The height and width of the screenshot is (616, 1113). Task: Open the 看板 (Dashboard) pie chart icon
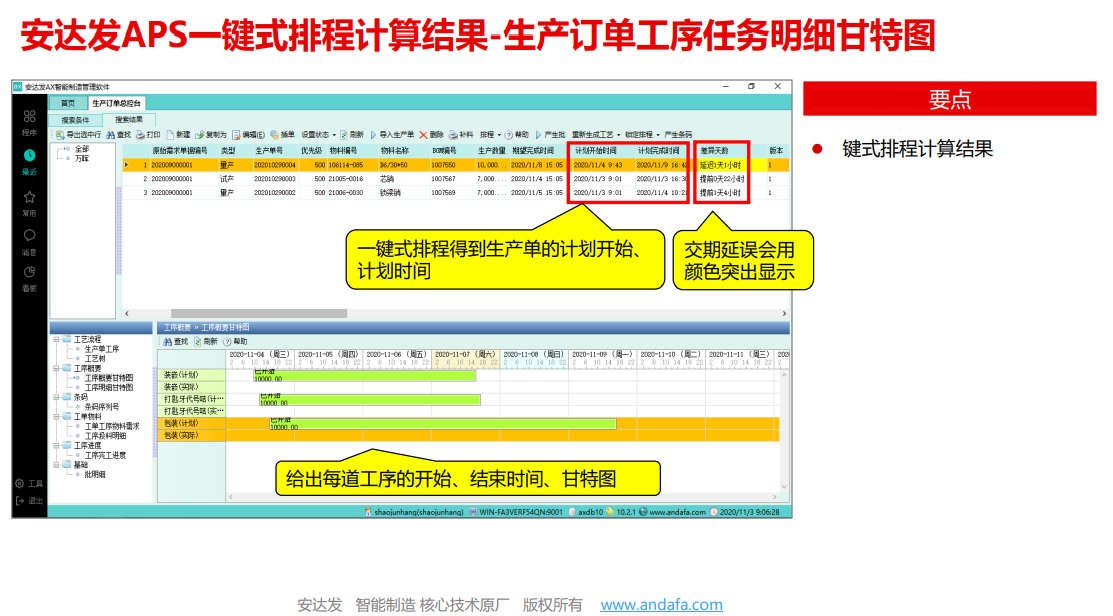[29, 272]
